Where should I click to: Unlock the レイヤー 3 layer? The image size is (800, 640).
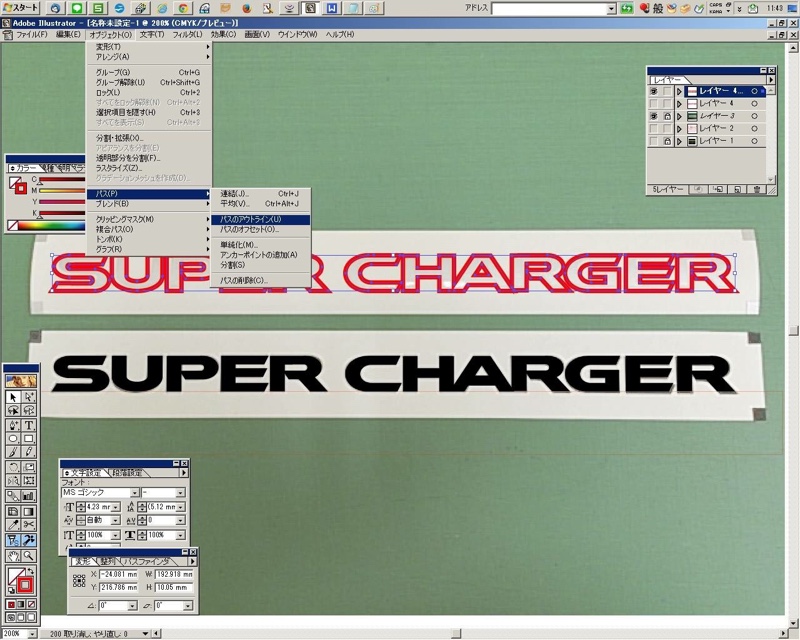coord(667,116)
